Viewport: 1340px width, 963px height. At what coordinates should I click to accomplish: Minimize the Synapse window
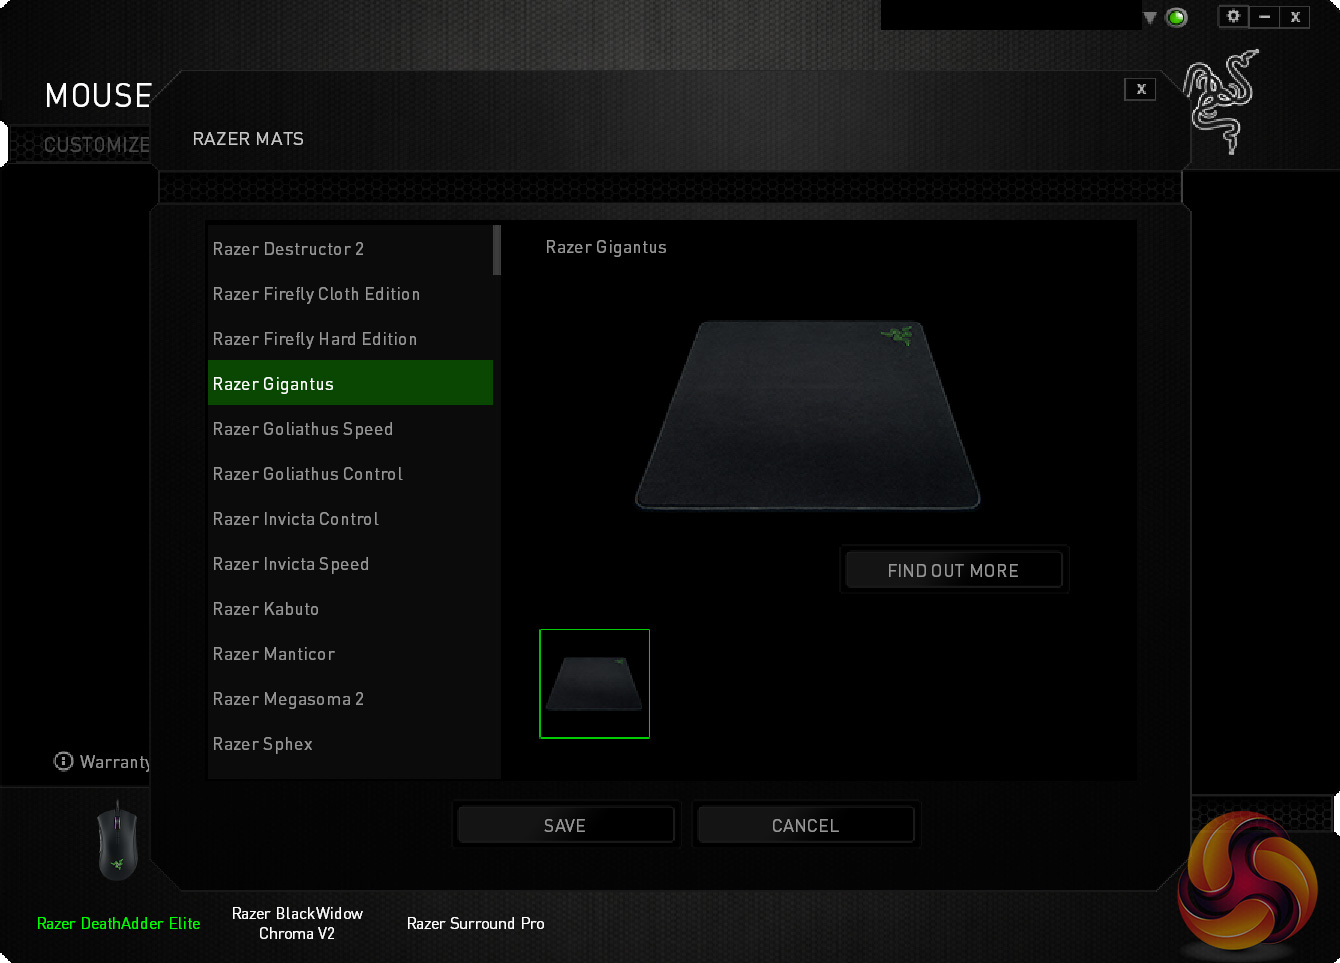click(1264, 16)
